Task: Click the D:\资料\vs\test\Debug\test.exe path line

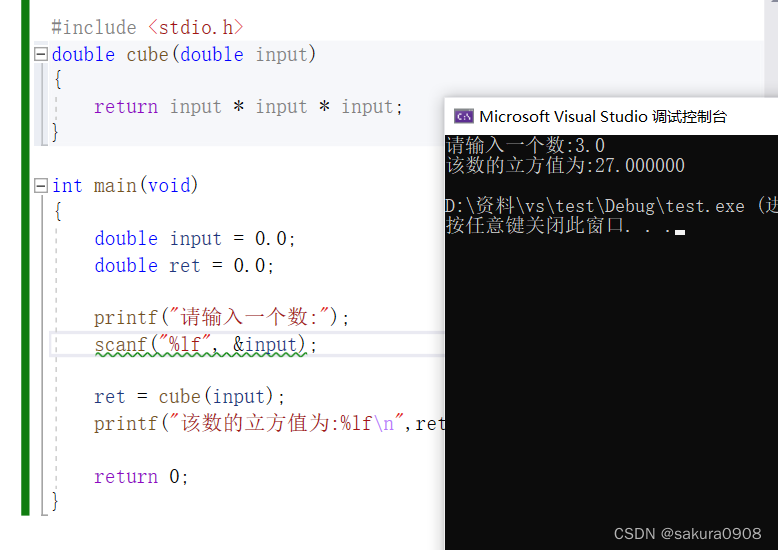Action: pyautogui.click(x=611, y=206)
